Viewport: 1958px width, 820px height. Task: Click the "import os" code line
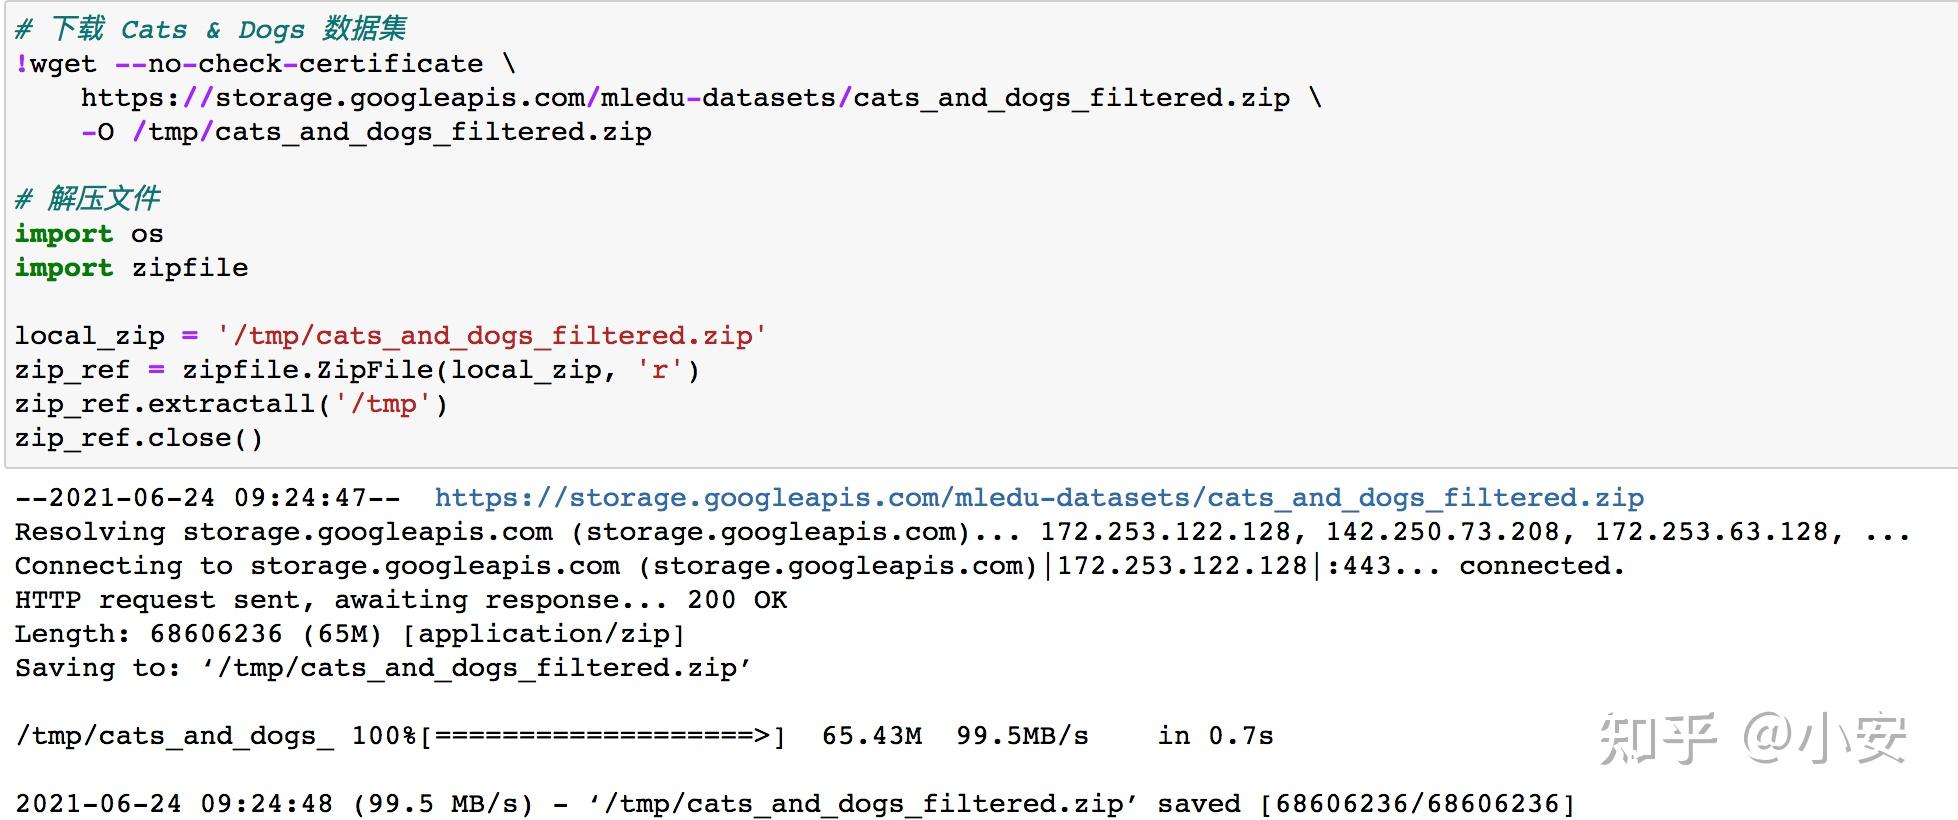[x=89, y=234]
